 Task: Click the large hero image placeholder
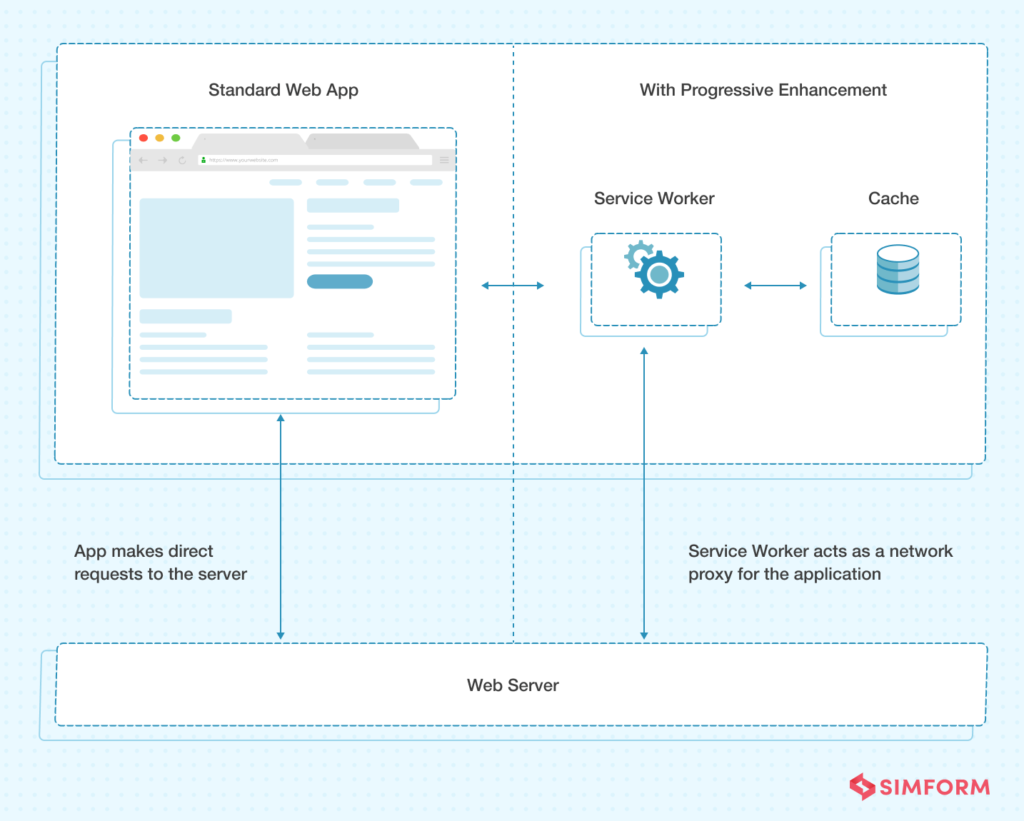point(218,245)
